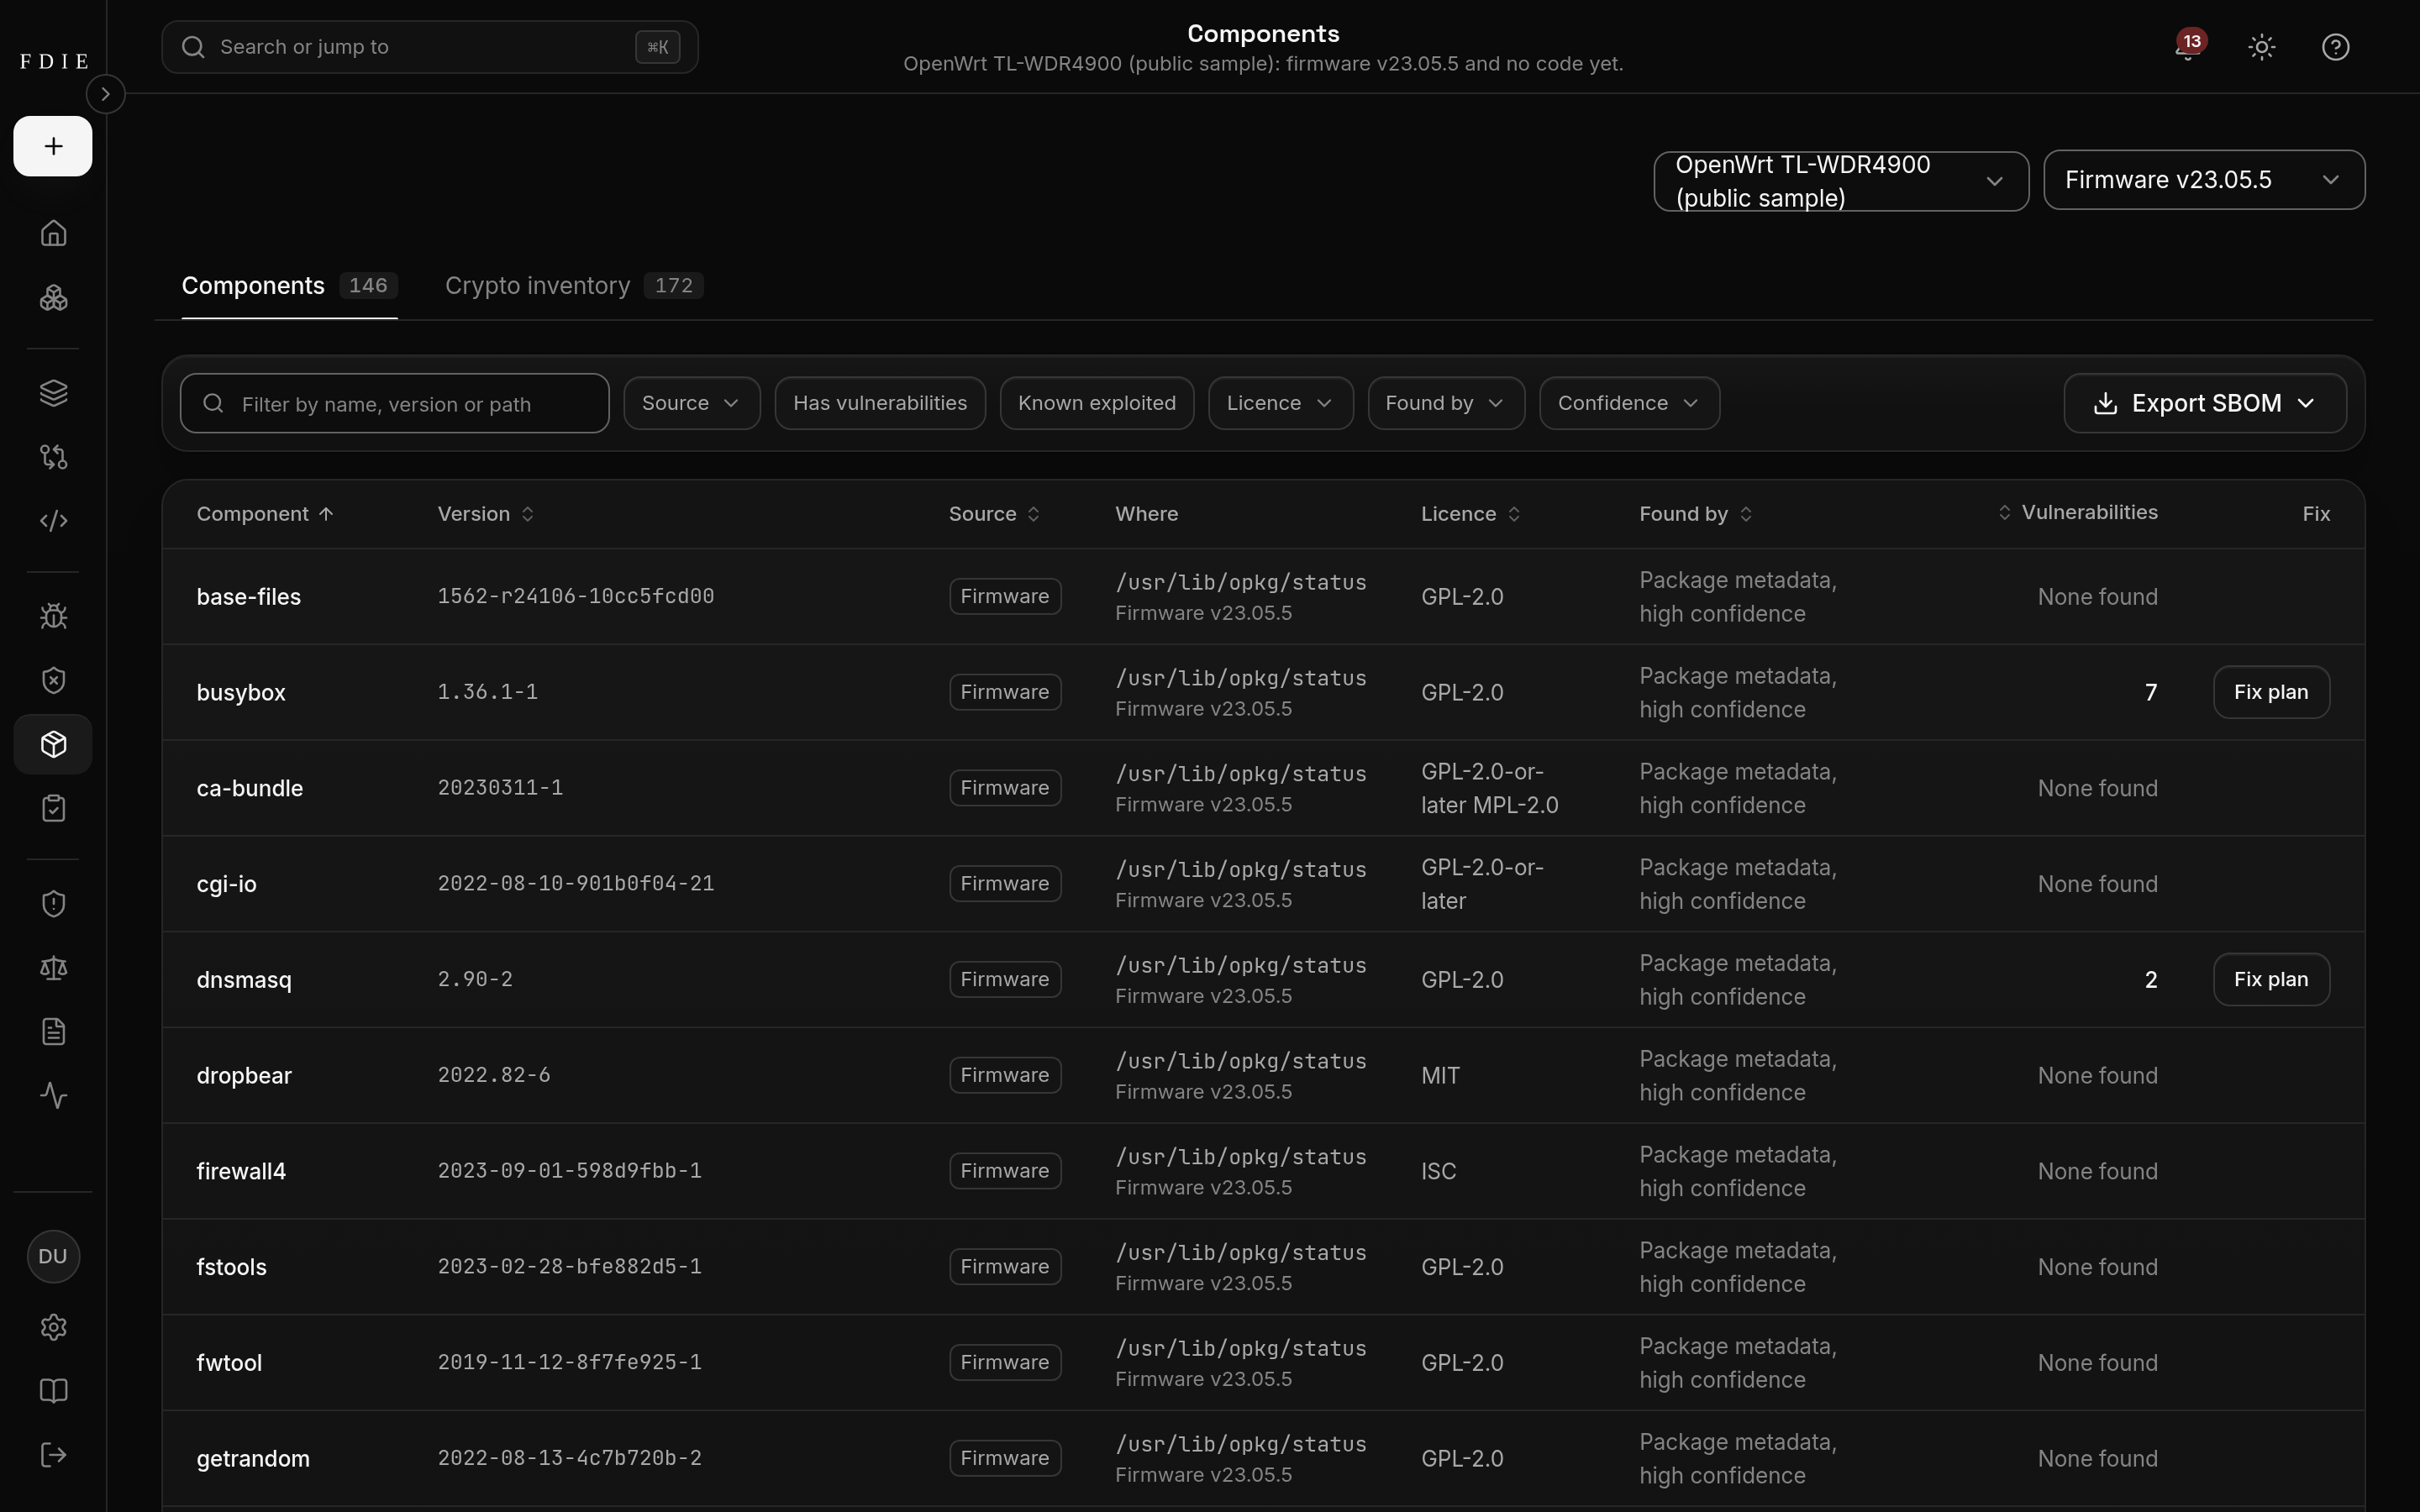Open the home icon in sidebar
This screenshot has height=1512, width=2420.
click(53, 233)
